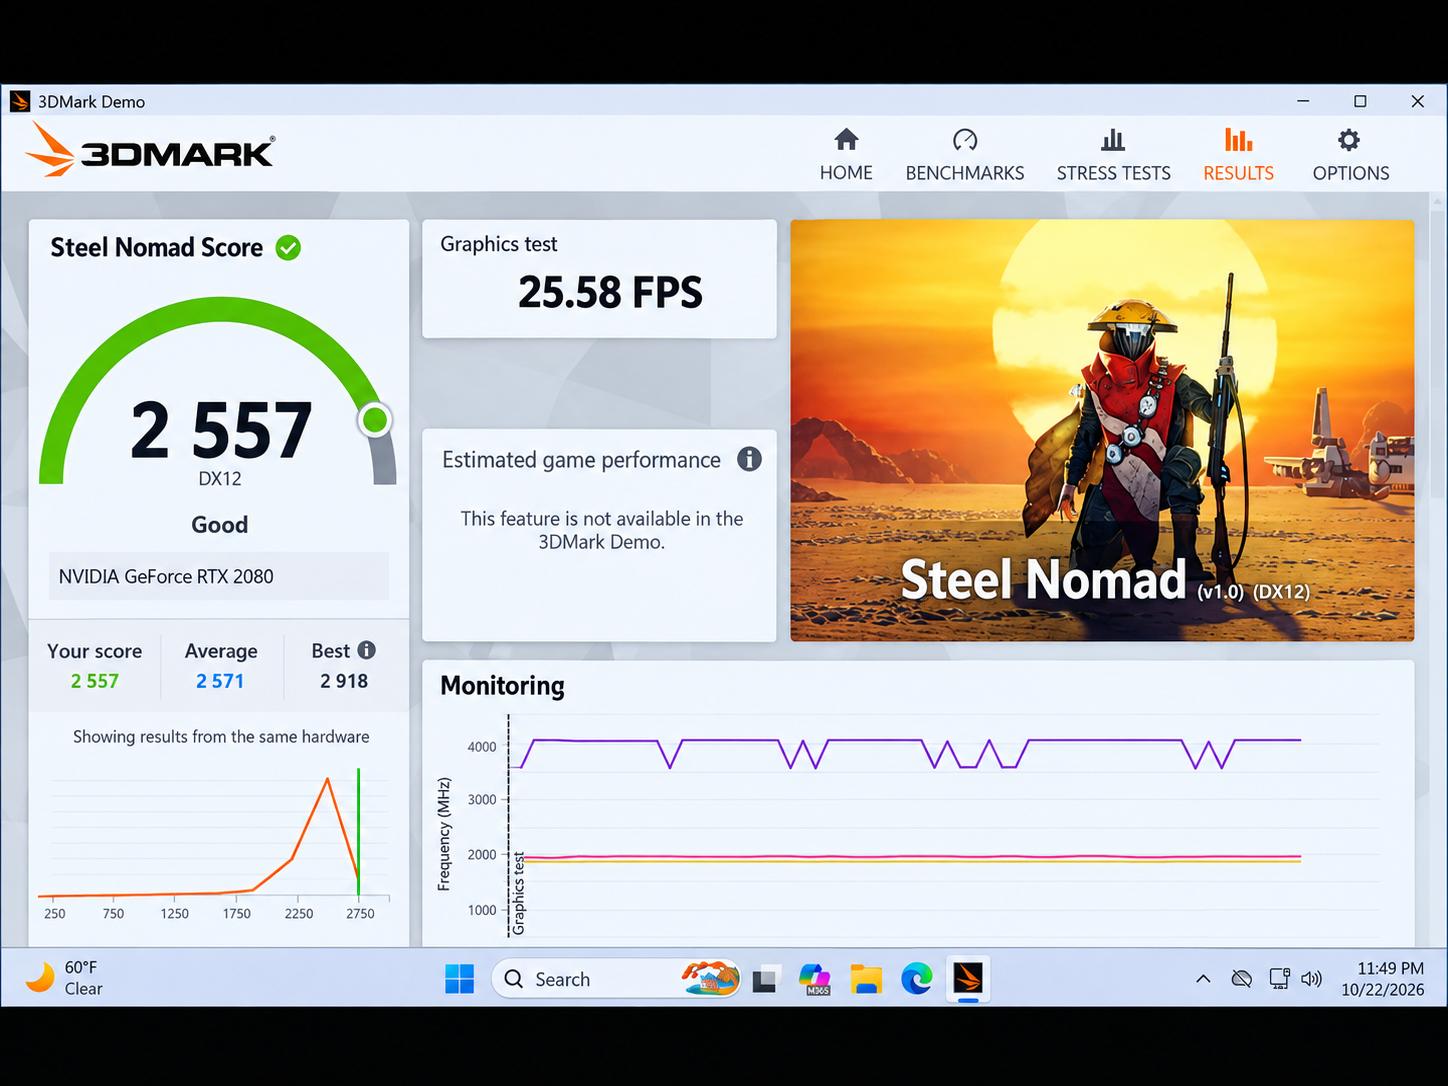1448x1086 pixels.
Task: Click the large 2 557 score in the gauge
Action: click(221, 430)
